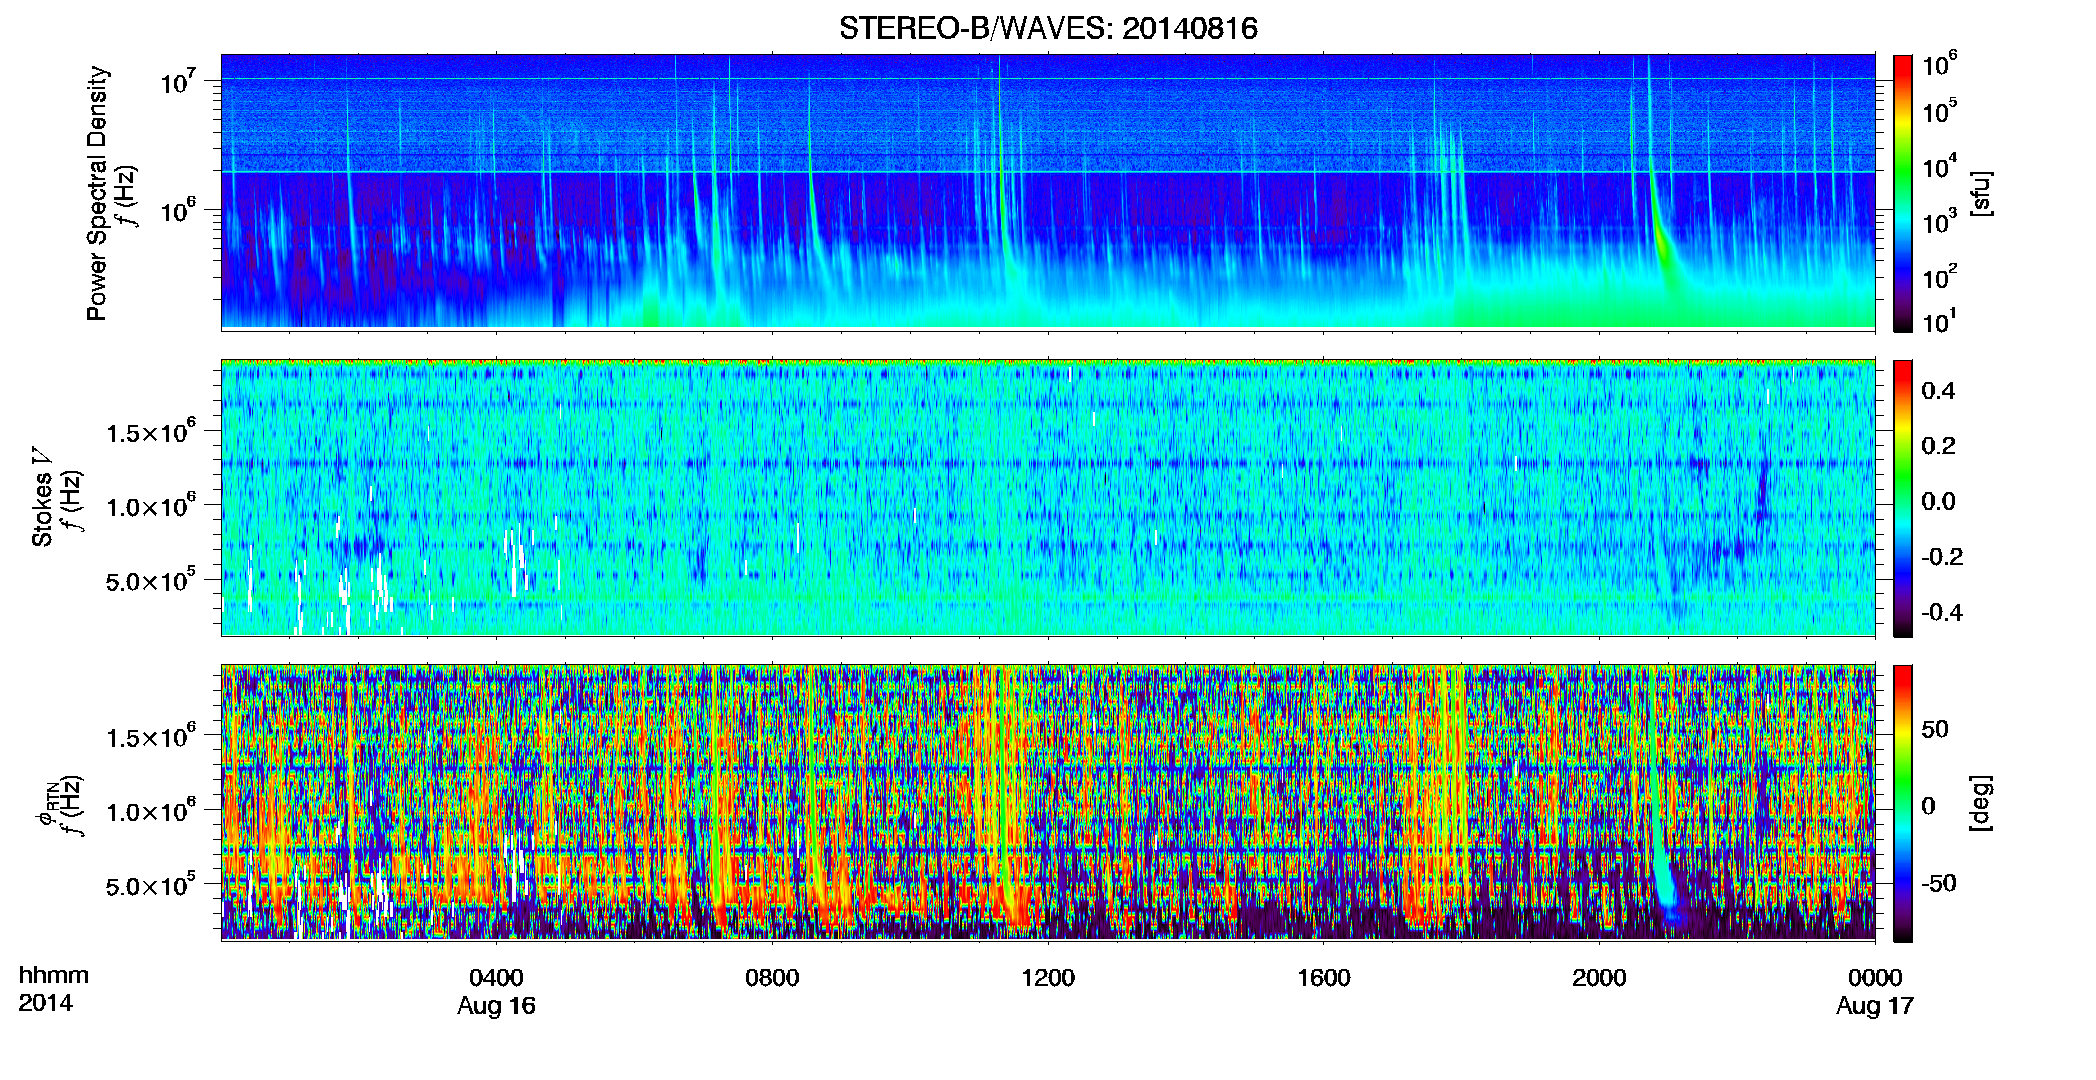Click the Stokes V colorbar

point(1902,498)
